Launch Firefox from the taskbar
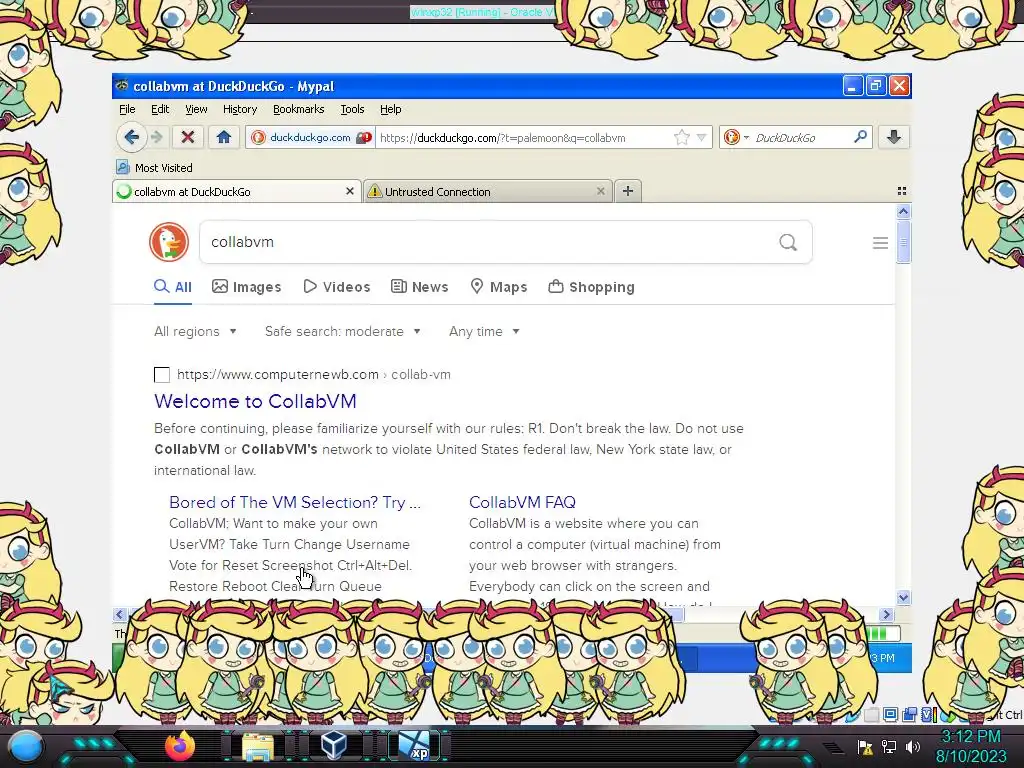This screenshot has width=1024, height=768. (180, 746)
